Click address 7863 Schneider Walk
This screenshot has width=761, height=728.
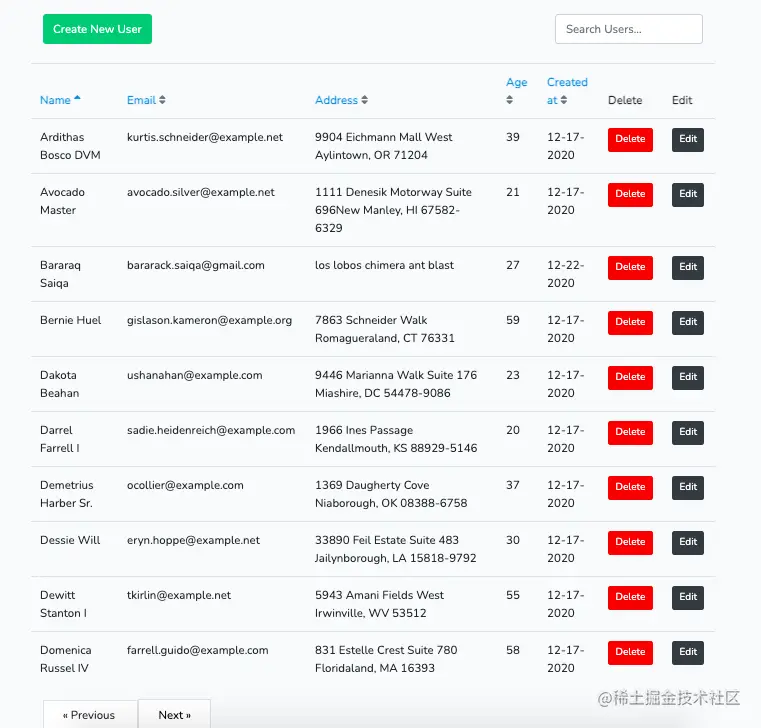(371, 320)
